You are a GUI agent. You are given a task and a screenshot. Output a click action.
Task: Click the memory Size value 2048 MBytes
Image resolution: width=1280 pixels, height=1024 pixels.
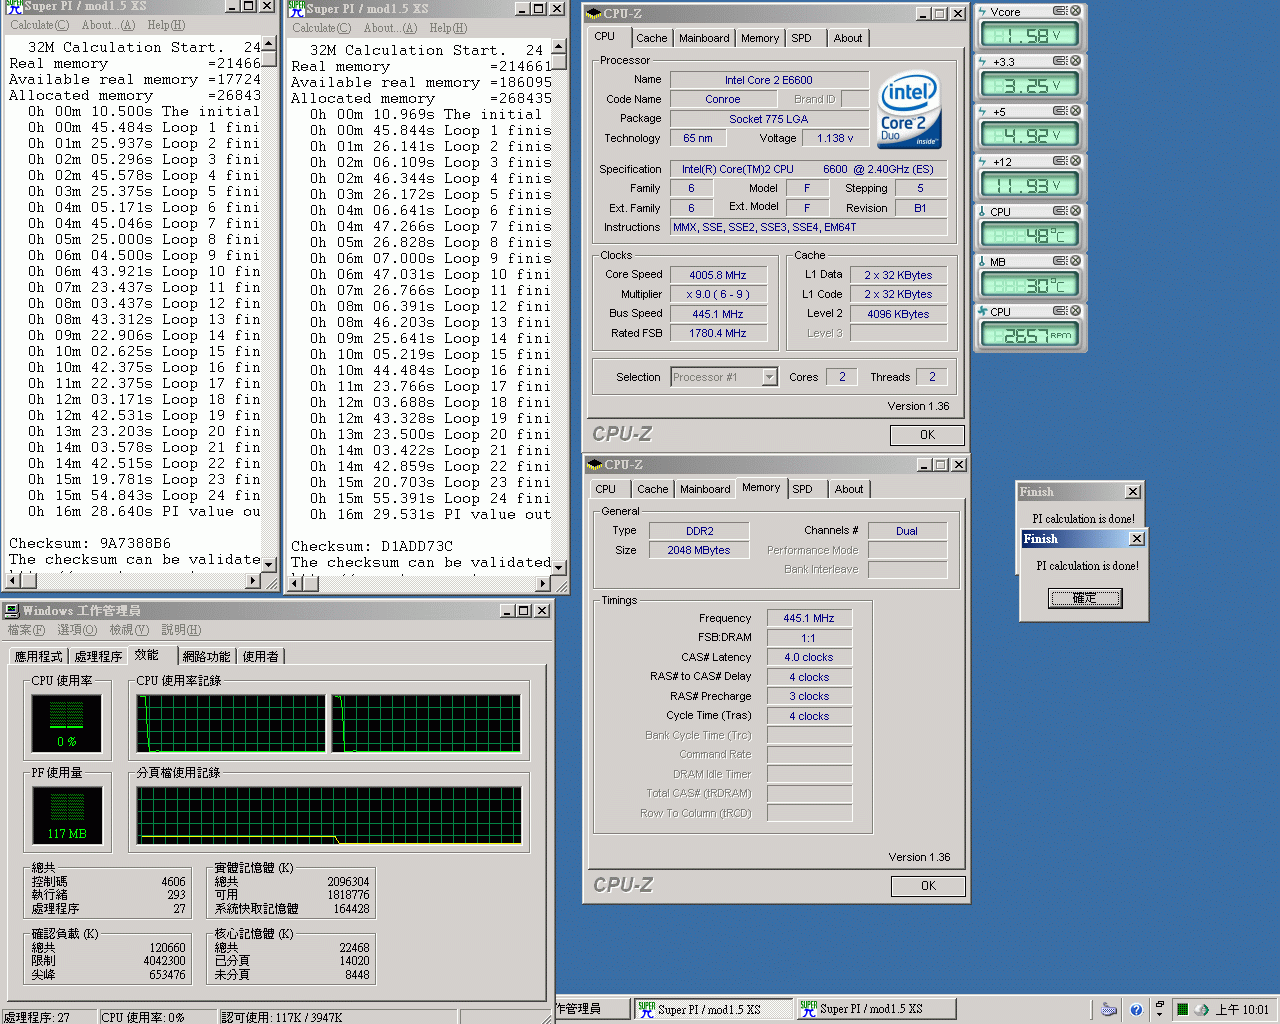pos(699,550)
